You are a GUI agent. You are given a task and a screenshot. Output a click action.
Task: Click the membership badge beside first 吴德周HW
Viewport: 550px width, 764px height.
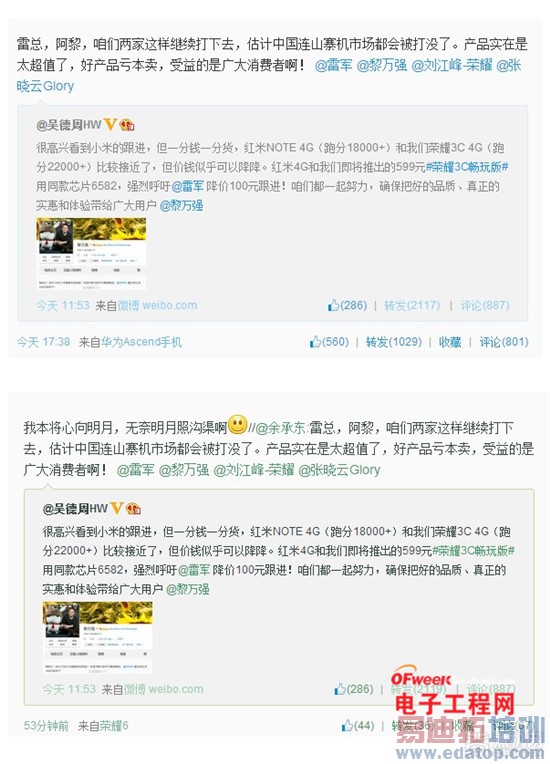(127, 125)
